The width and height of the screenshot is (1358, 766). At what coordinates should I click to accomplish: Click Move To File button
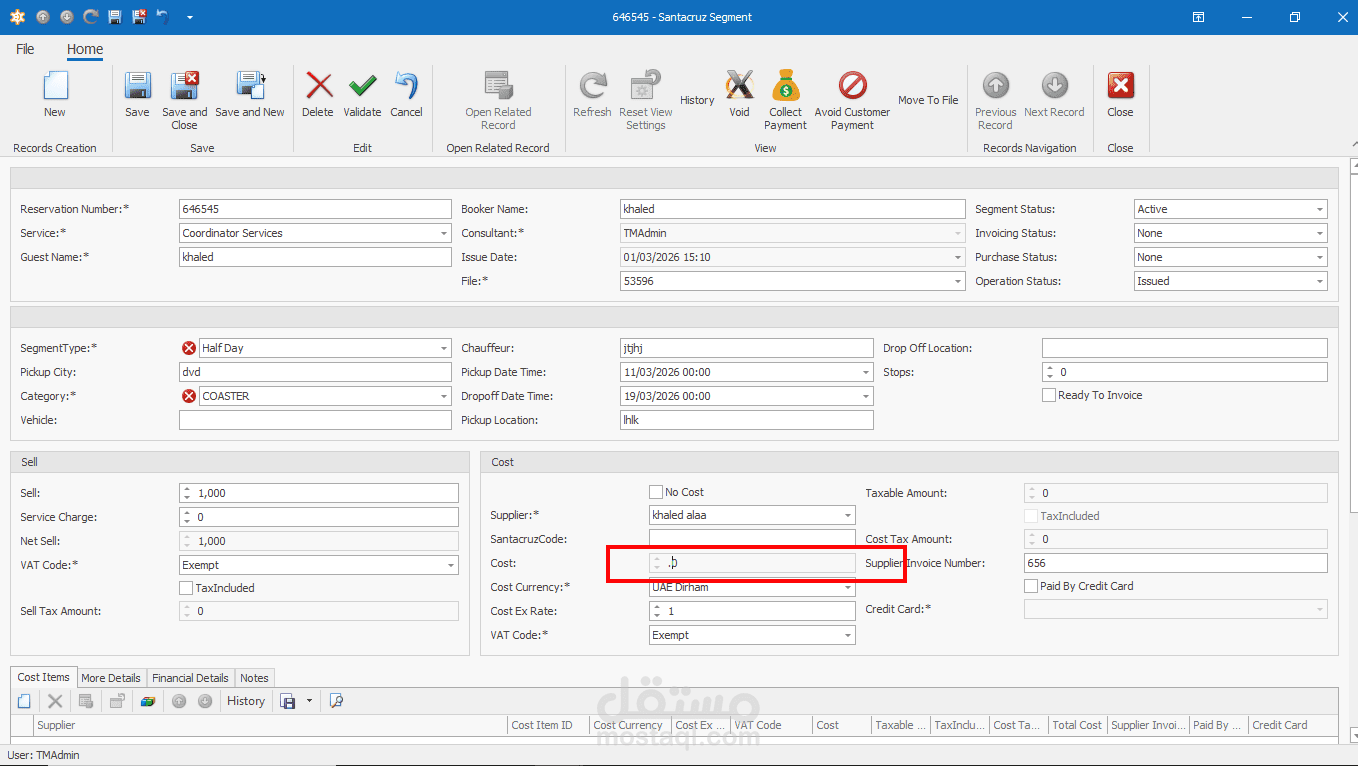pyautogui.click(x=928, y=100)
